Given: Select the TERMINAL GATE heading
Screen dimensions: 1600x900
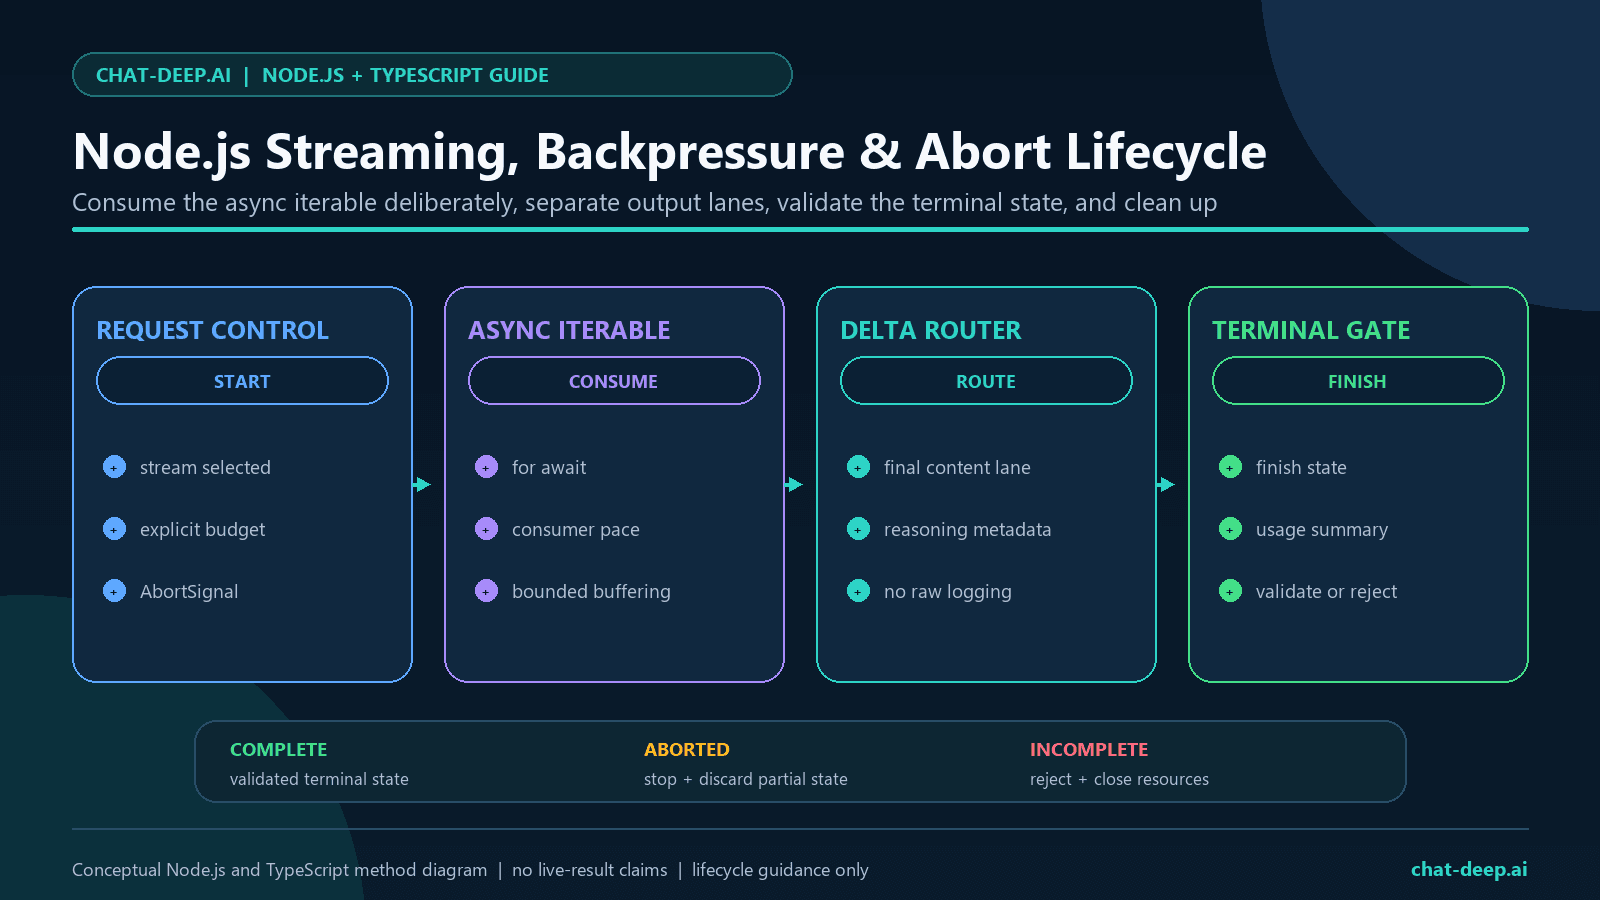Looking at the screenshot, I should point(1311,330).
